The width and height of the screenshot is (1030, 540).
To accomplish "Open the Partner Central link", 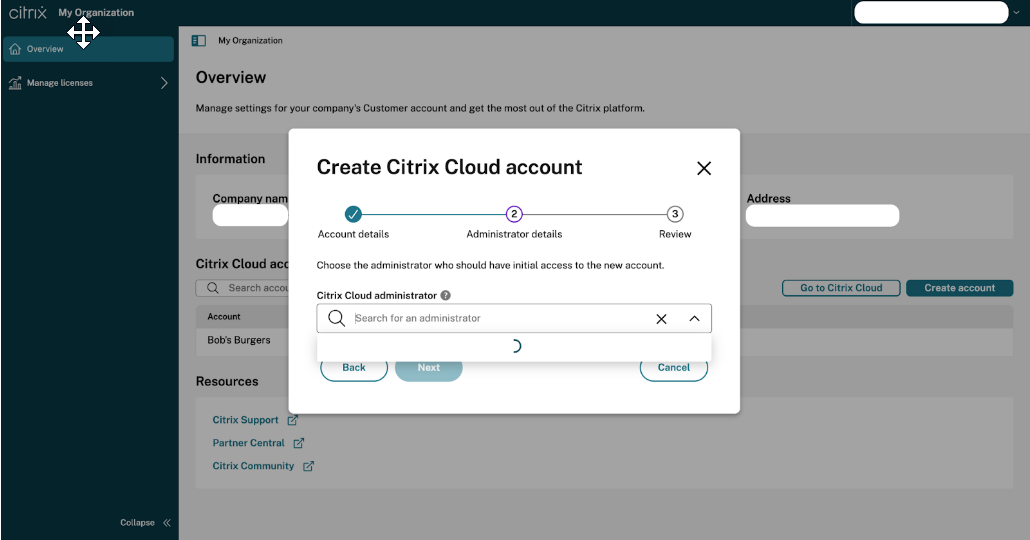I will (248, 443).
